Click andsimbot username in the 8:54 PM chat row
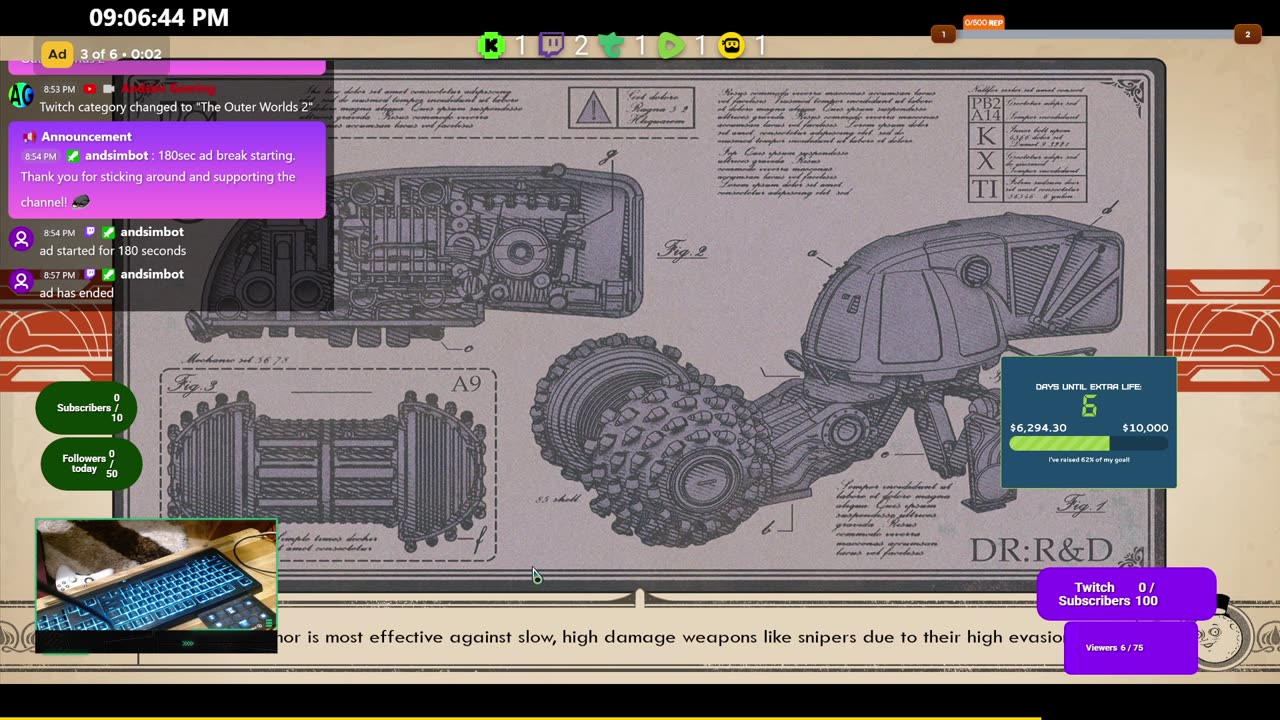This screenshot has width=1280, height=720. (x=152, y=232)
